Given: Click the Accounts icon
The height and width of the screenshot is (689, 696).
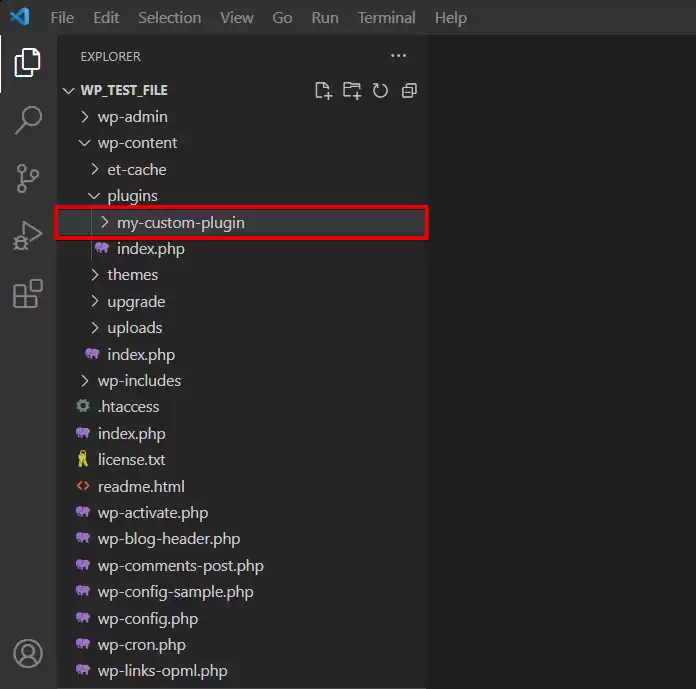Looking at the screenshot, I should 27,653.
